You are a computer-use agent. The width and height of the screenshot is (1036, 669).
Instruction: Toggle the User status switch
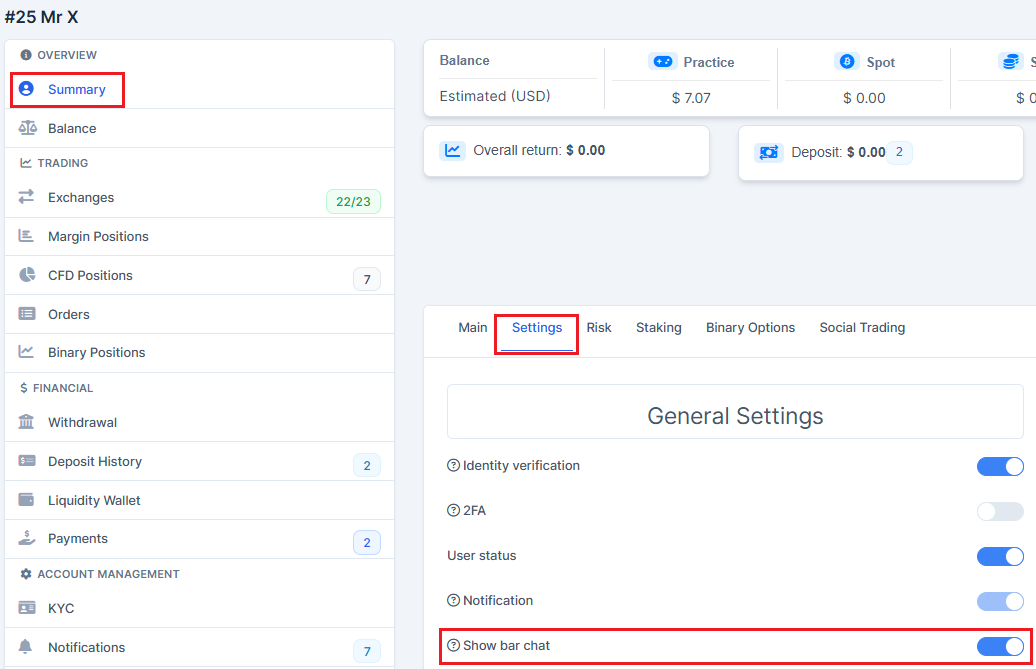tap(1000, 556)
